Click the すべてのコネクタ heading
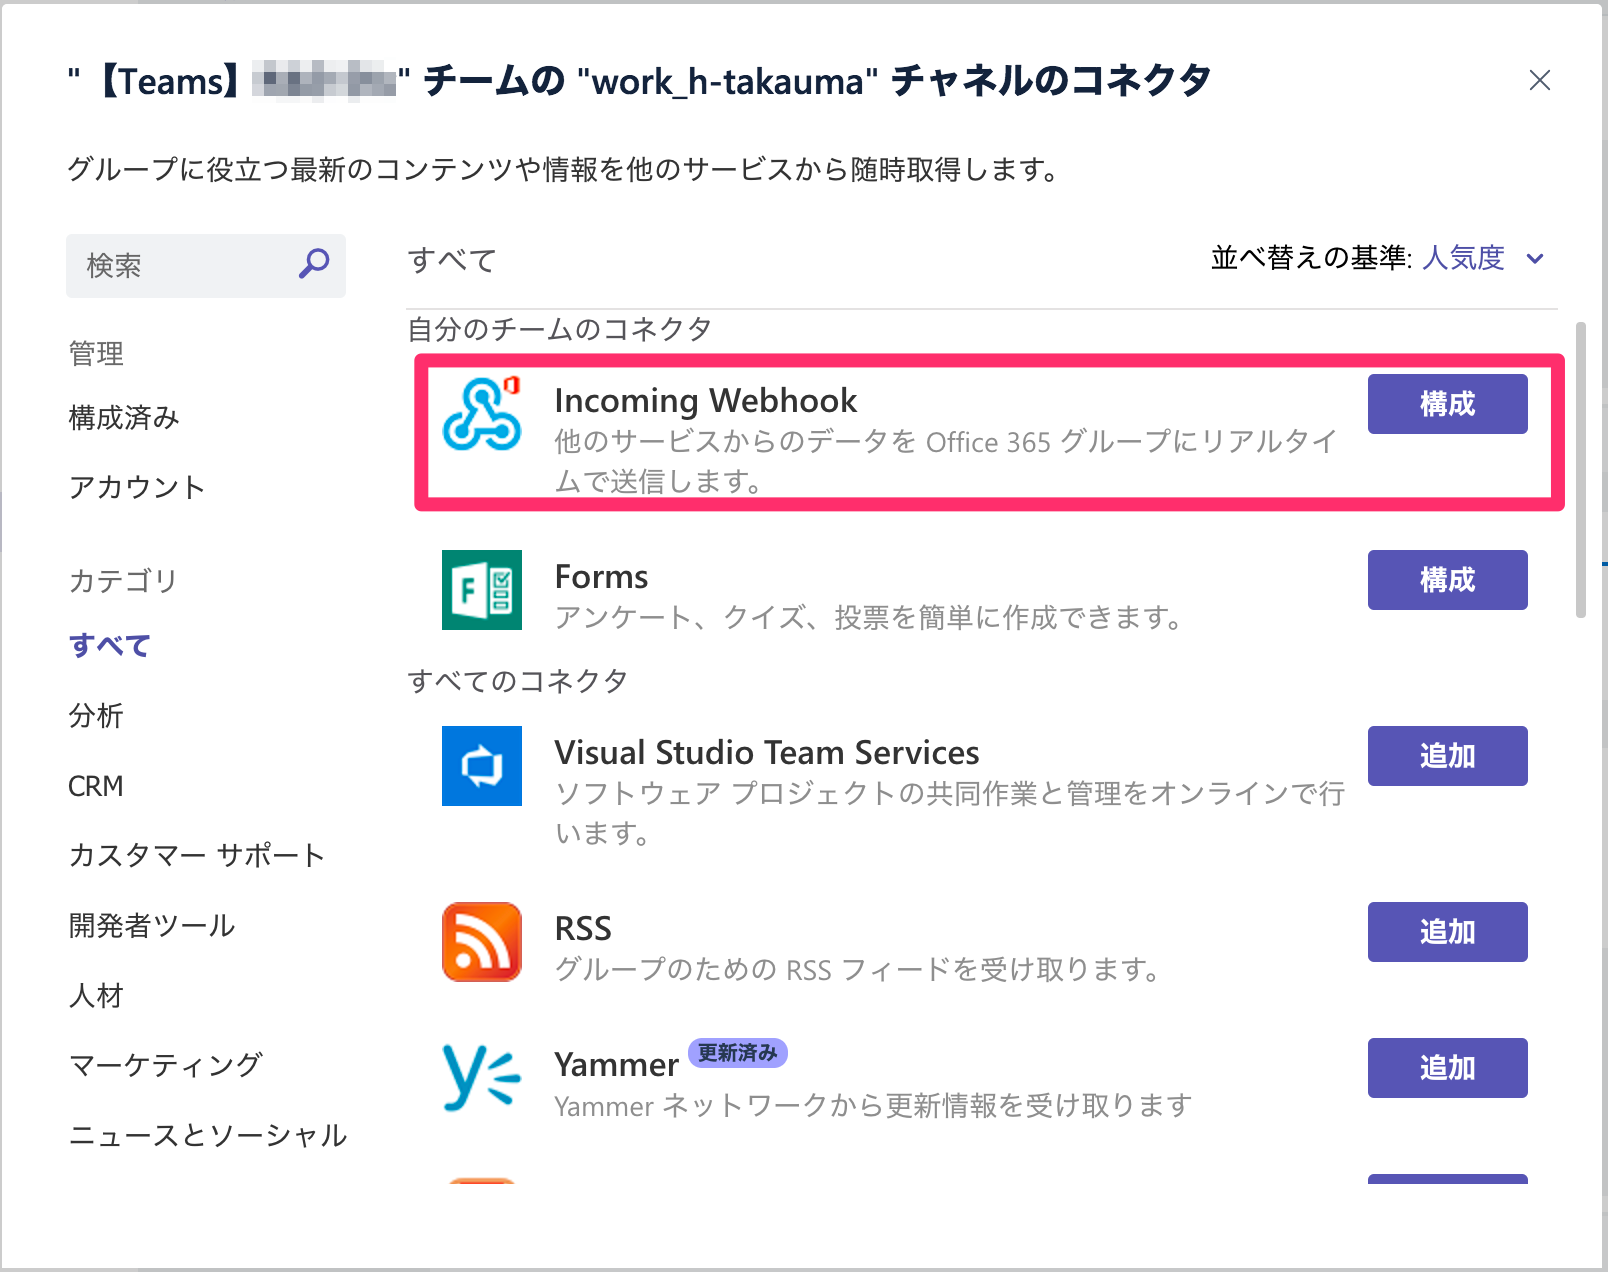 [x=518, y=681]
